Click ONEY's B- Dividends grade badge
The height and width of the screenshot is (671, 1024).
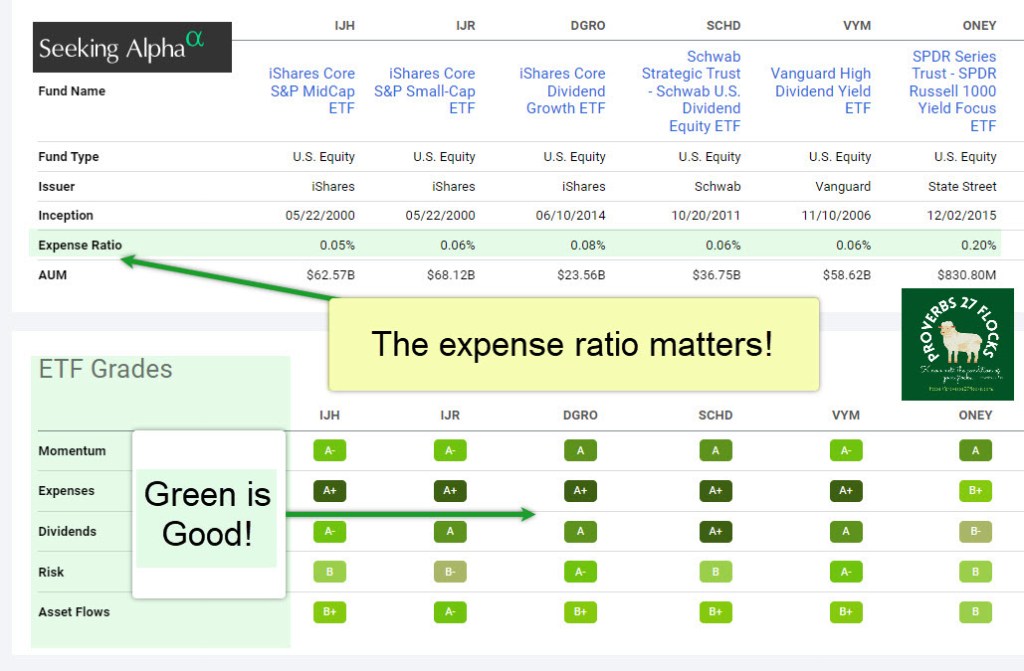pos(975,532)
